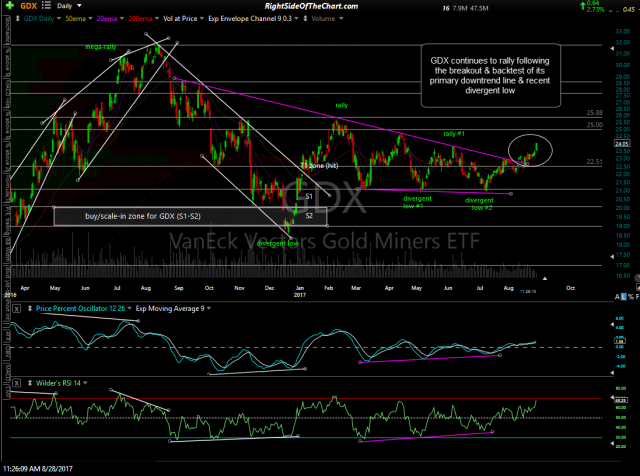Click the RSI current value label on axis

pyautogui.click(x=620, y=401)
